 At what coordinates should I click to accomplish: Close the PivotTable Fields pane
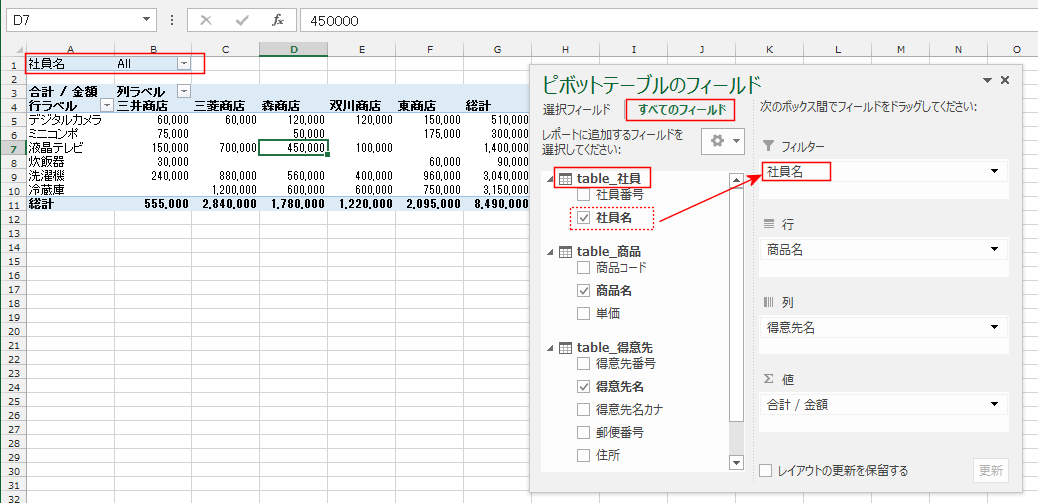(1005, 80)
